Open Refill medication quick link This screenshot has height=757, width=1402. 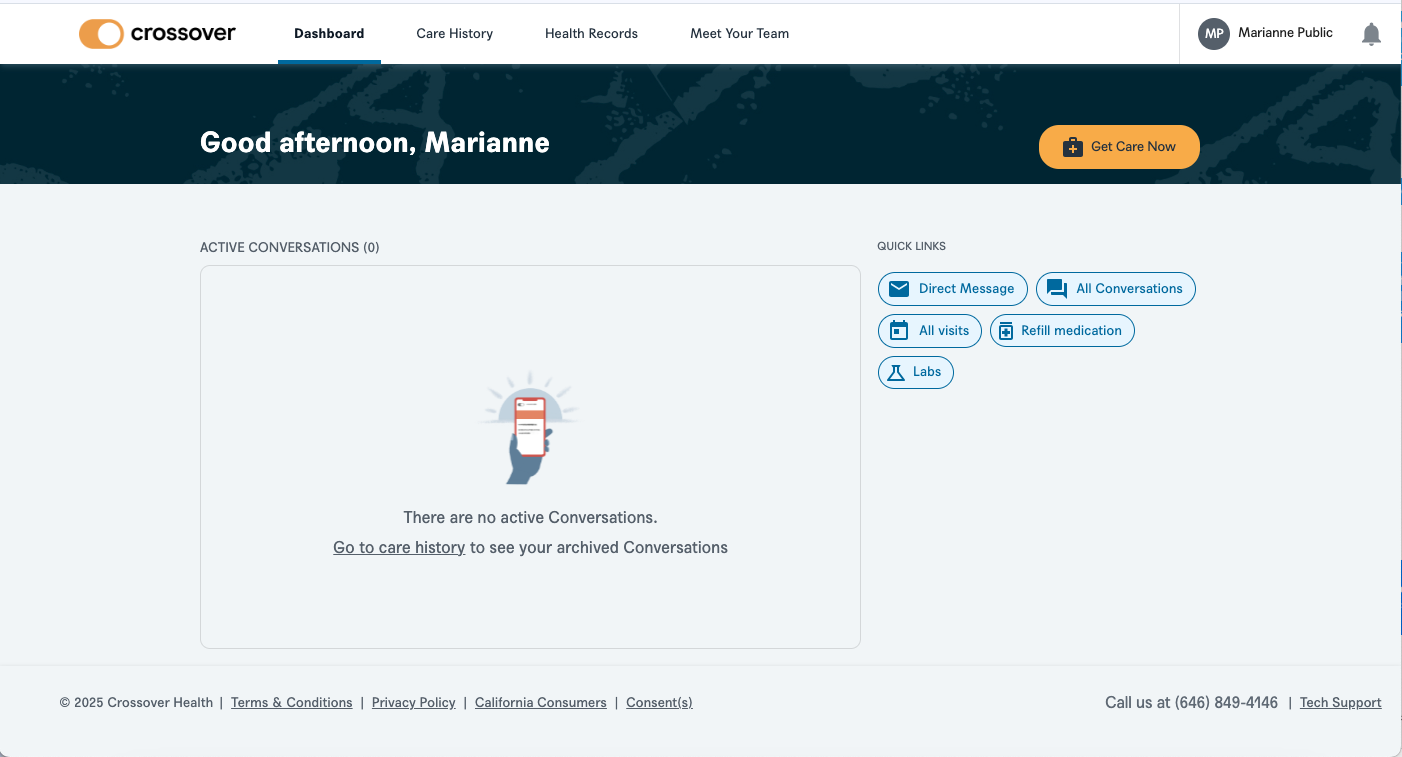(1062, 331)
